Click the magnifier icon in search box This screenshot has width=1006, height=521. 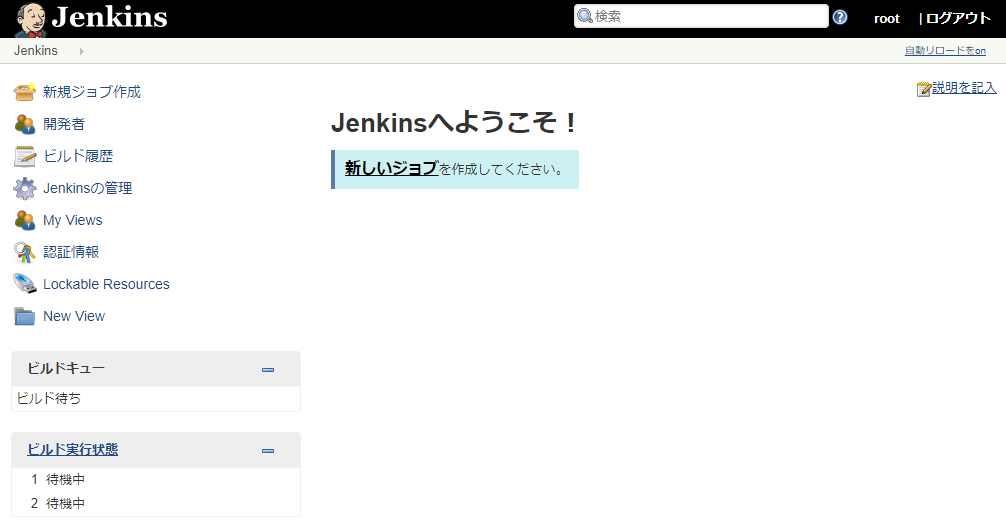tap(584, 16)
